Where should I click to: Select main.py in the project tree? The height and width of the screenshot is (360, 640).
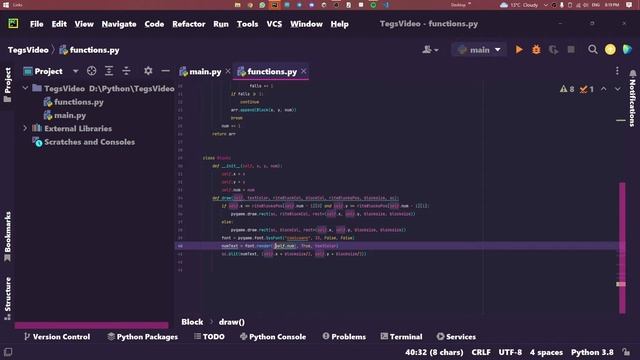tap(65, 115)
